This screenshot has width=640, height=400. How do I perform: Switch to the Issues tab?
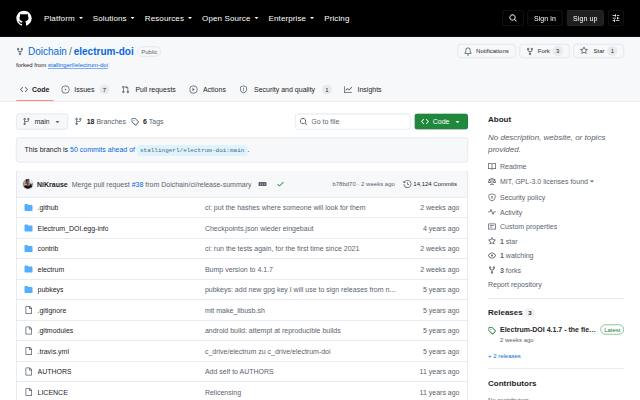tap(84, 89)
